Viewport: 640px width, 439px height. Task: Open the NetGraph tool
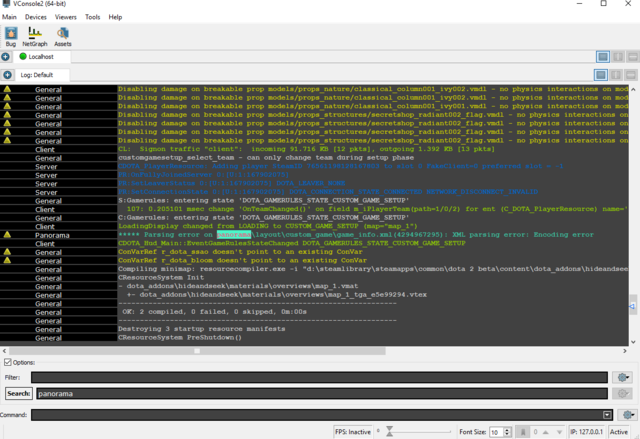35,35
